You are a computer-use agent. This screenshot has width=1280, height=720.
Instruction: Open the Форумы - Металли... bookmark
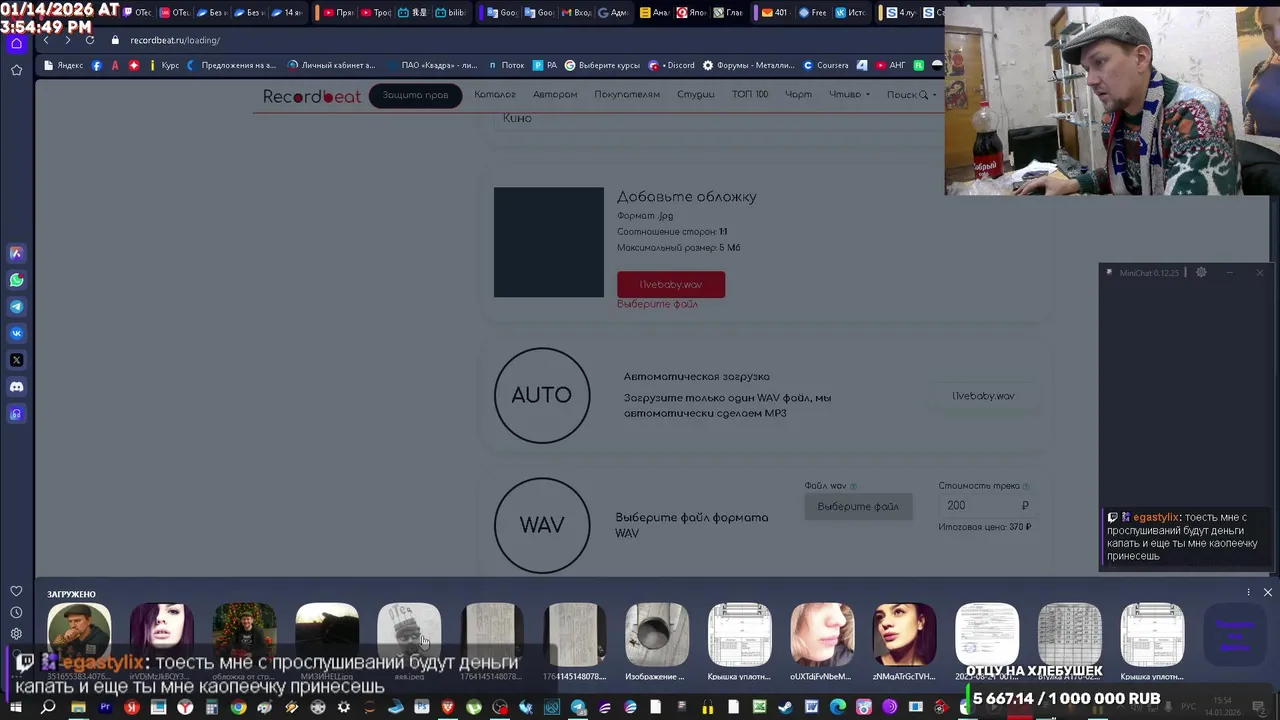748,65
